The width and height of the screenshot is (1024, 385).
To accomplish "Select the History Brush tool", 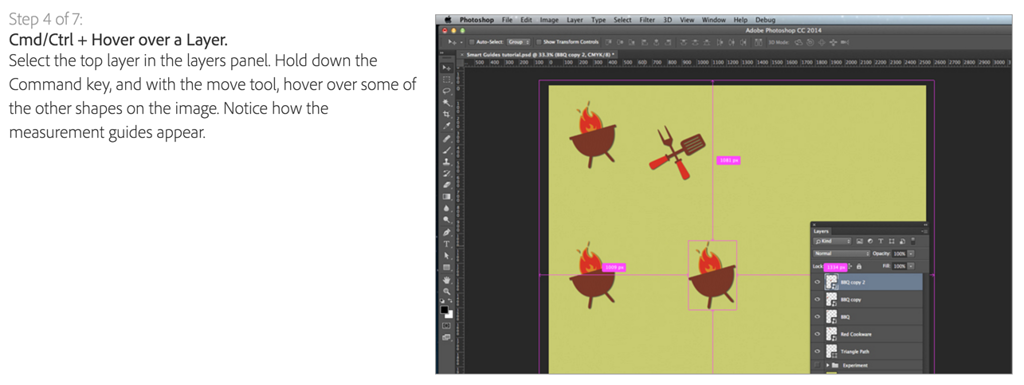I will 447,174.
